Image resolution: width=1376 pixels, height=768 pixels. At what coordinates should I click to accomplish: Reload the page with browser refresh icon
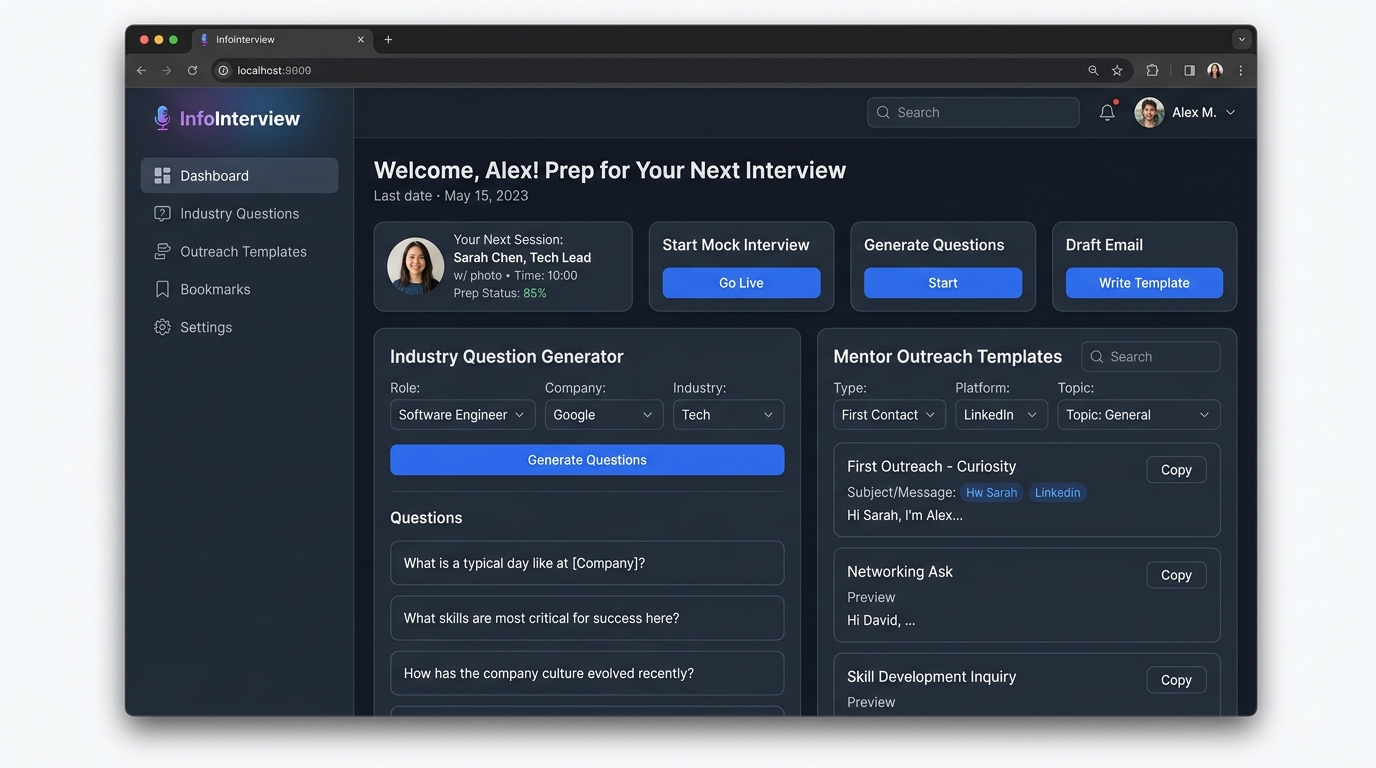click(192, 71)
